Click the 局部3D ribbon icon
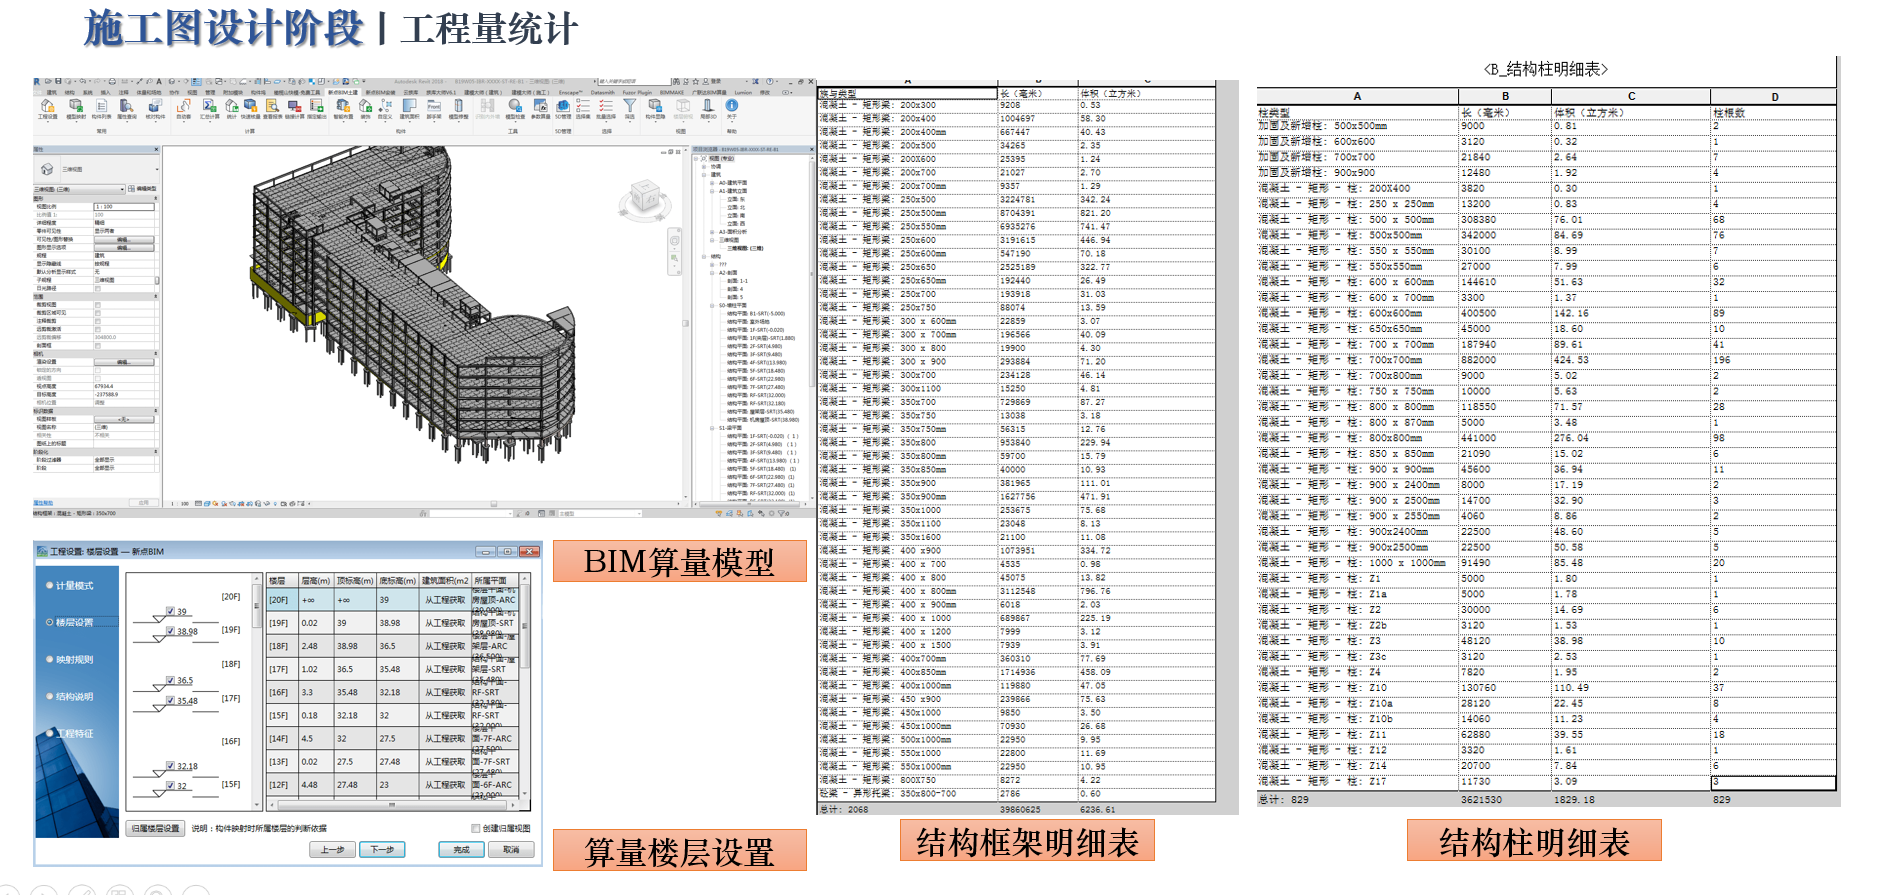 pyautogui.click(x=708, y=109)
